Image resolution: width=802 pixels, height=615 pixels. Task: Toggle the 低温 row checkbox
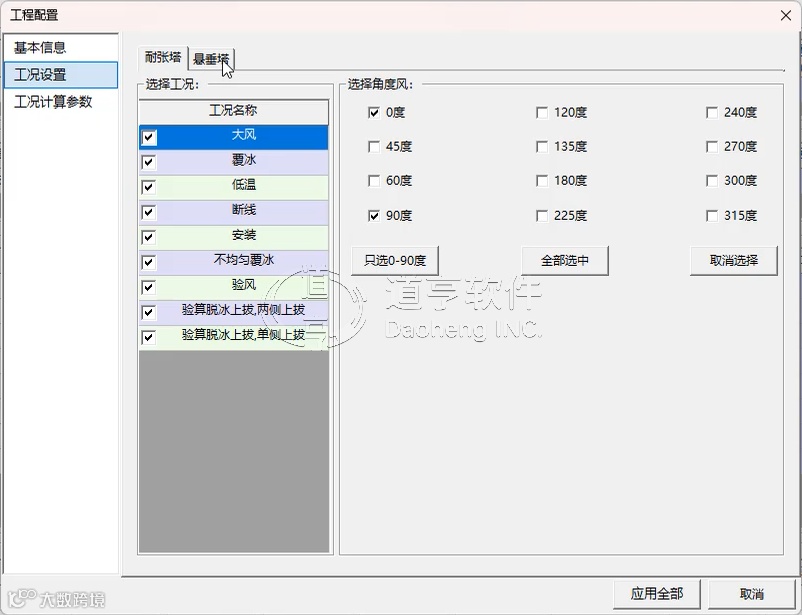point(149,187)
